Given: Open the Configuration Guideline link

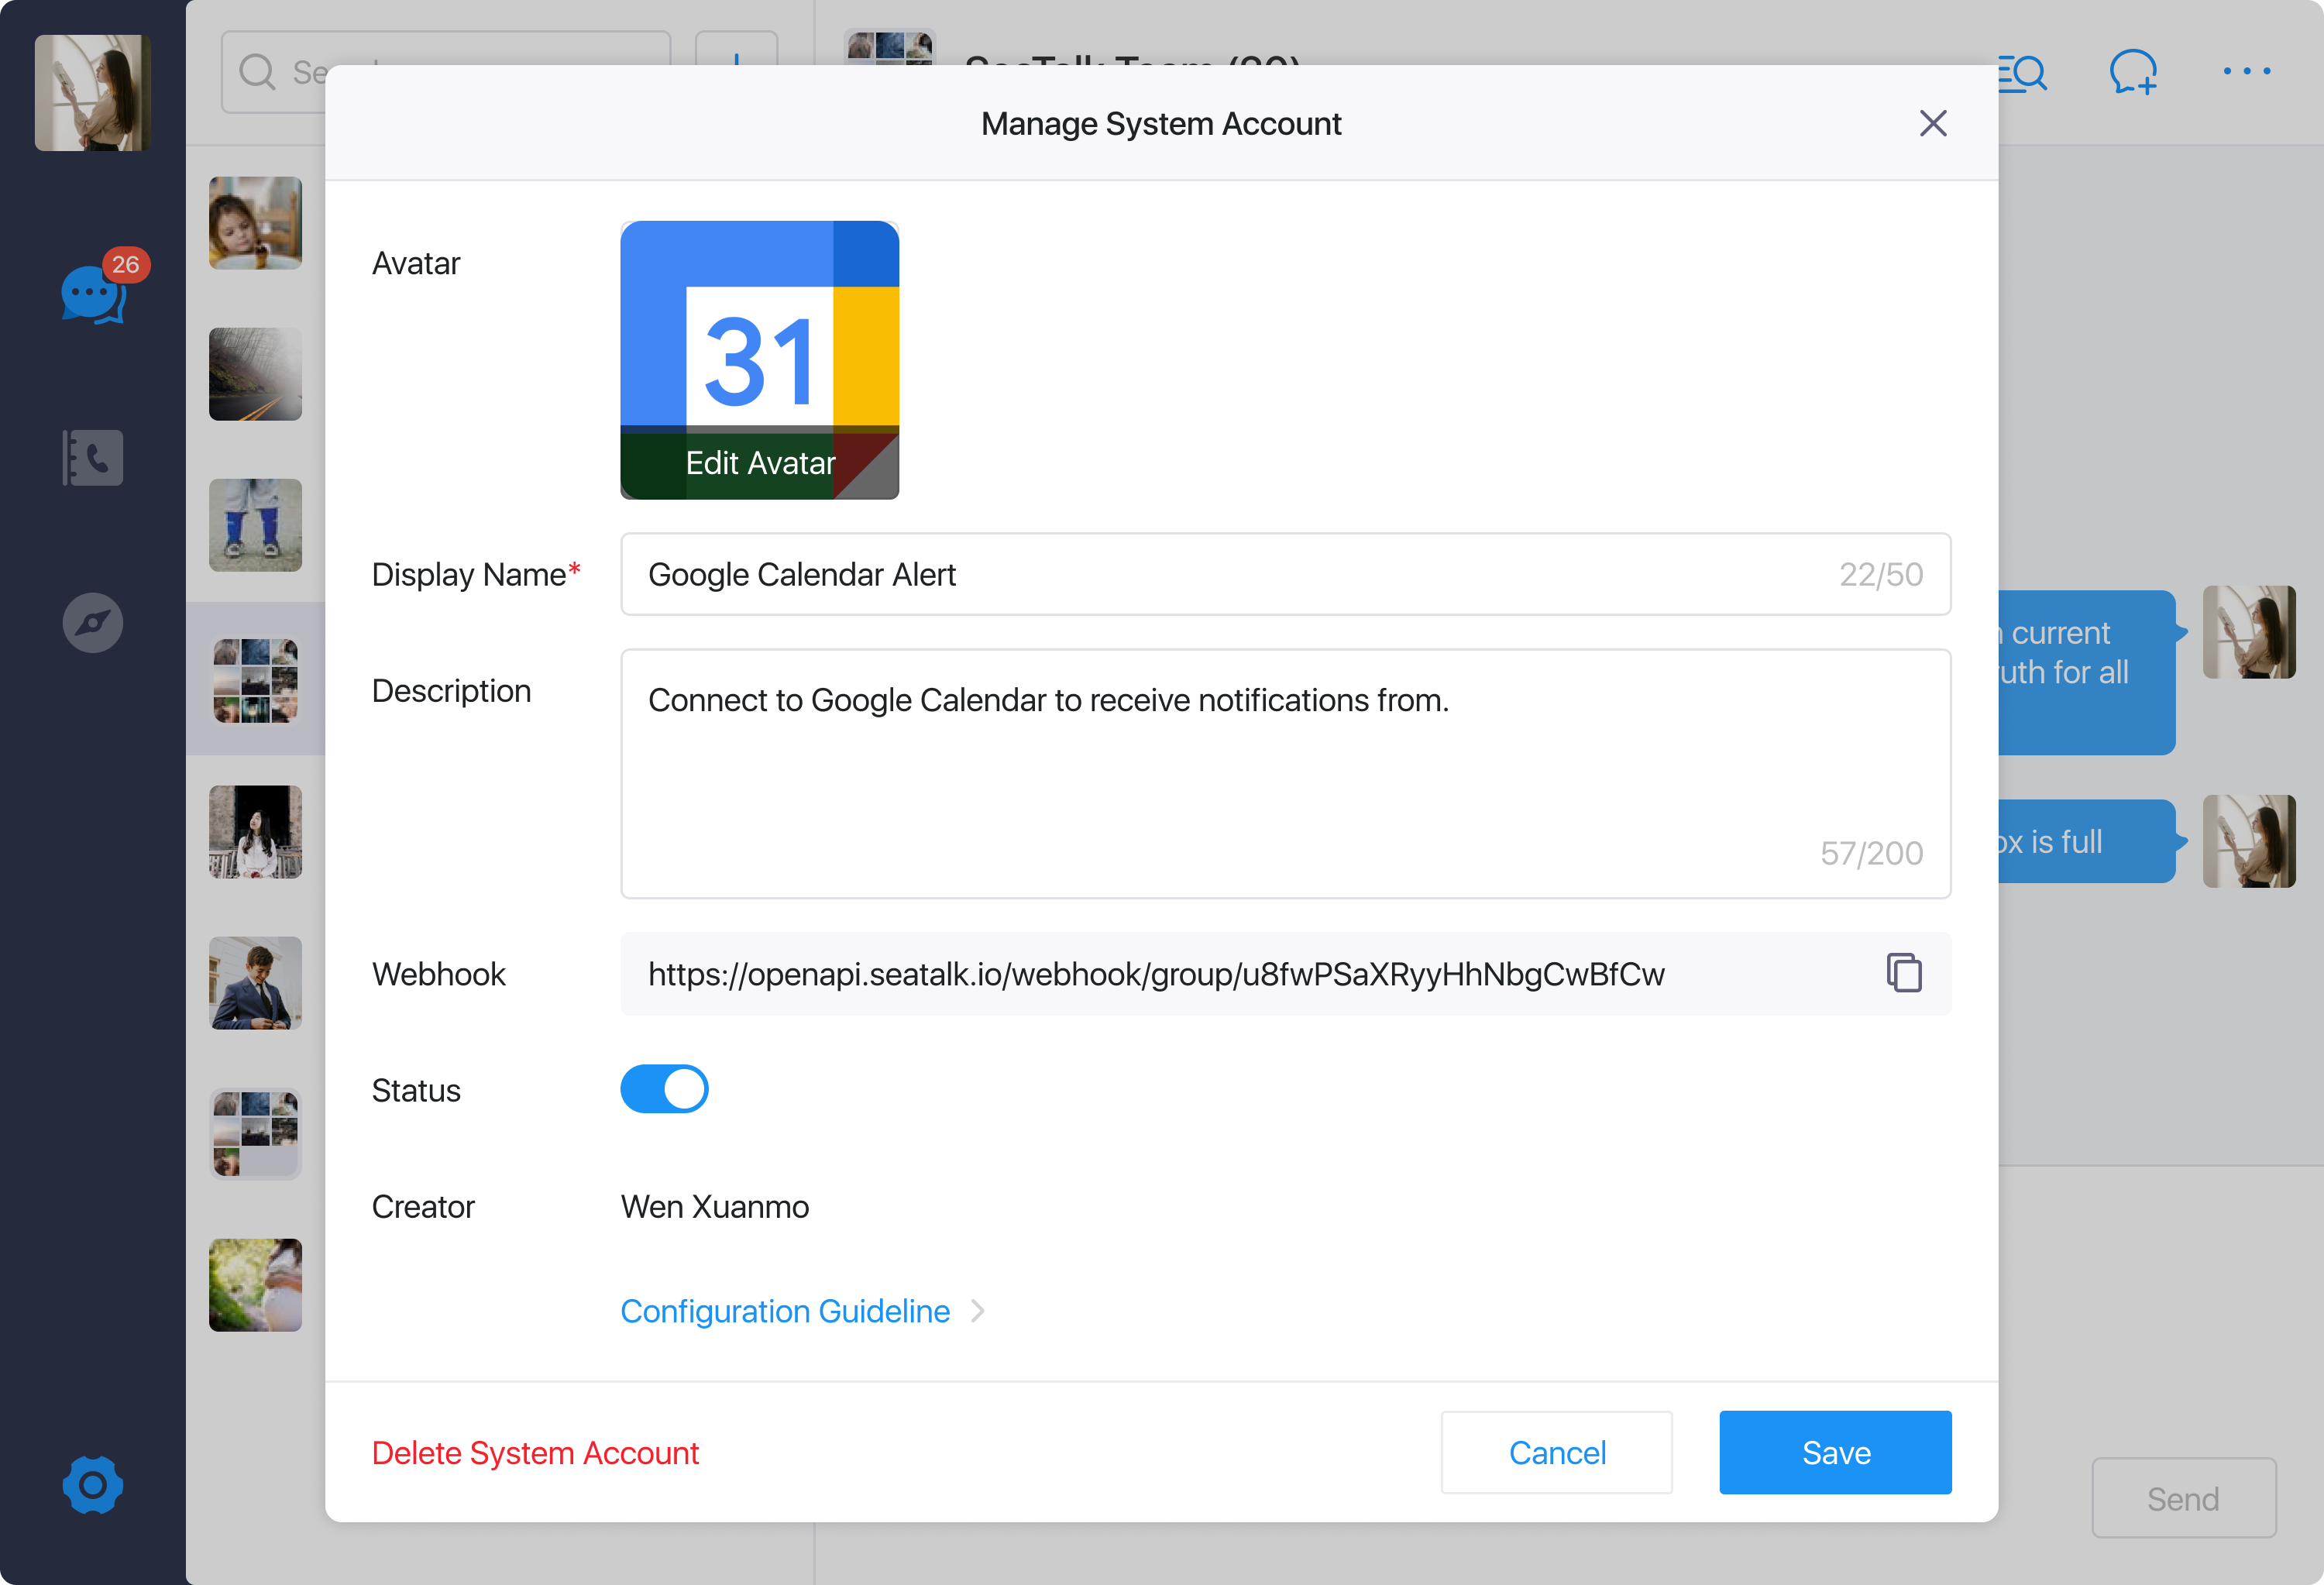Looking at the screenshot, I should pyautogui.click(x=785, y=1311).
